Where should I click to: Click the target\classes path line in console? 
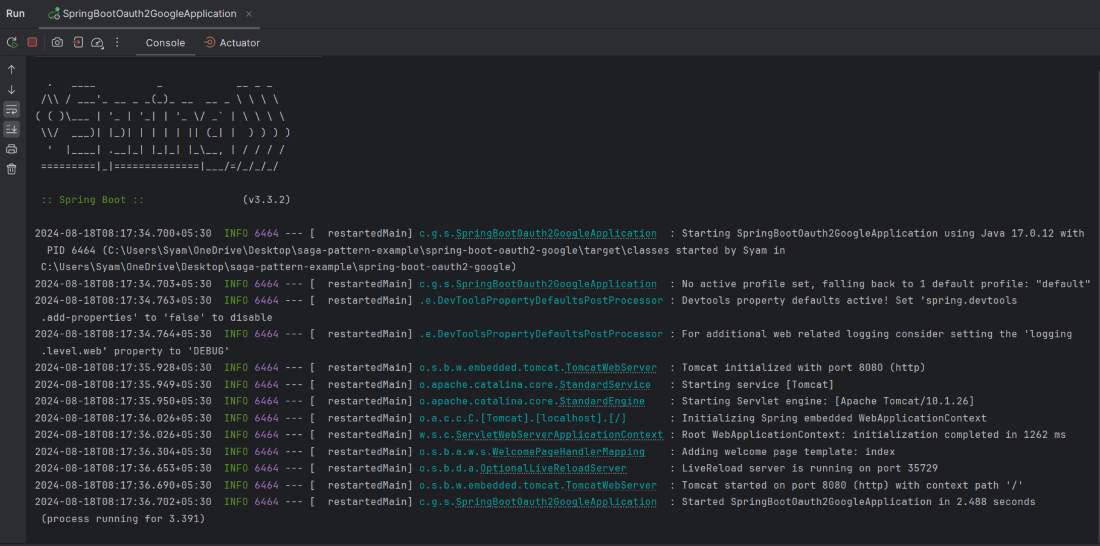point(416,250)
